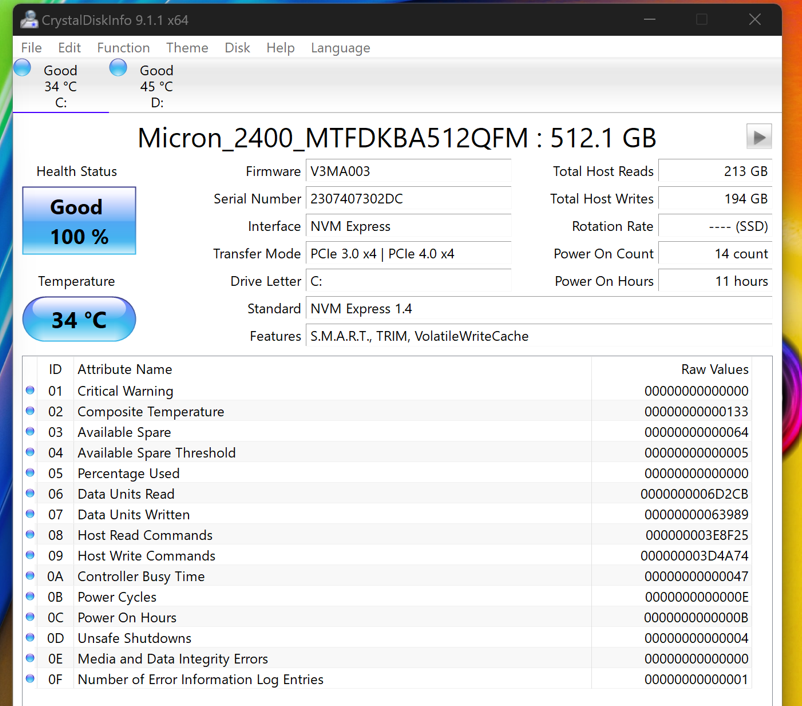802x706 pixels.
Task: Click the Features field
Action: click(x=539, y=336)
